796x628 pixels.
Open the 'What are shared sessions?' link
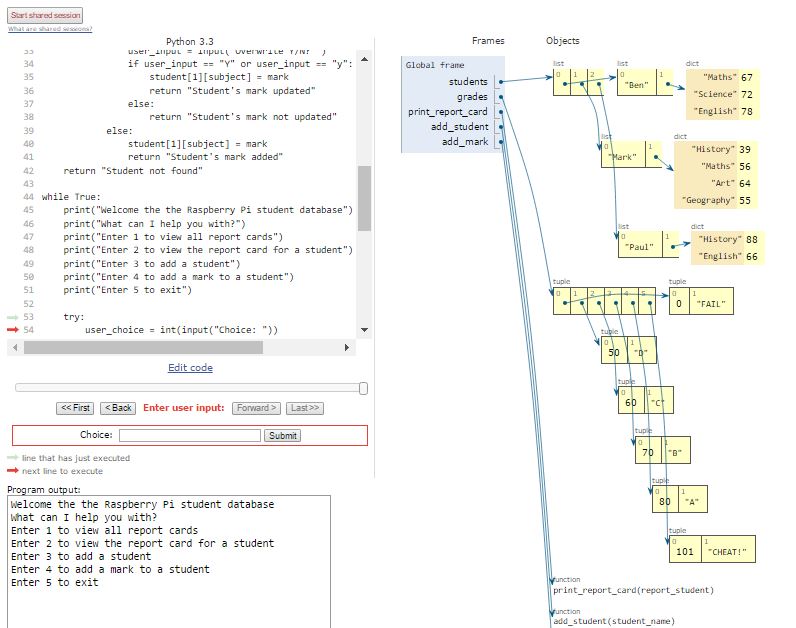[x=50, y=30]
